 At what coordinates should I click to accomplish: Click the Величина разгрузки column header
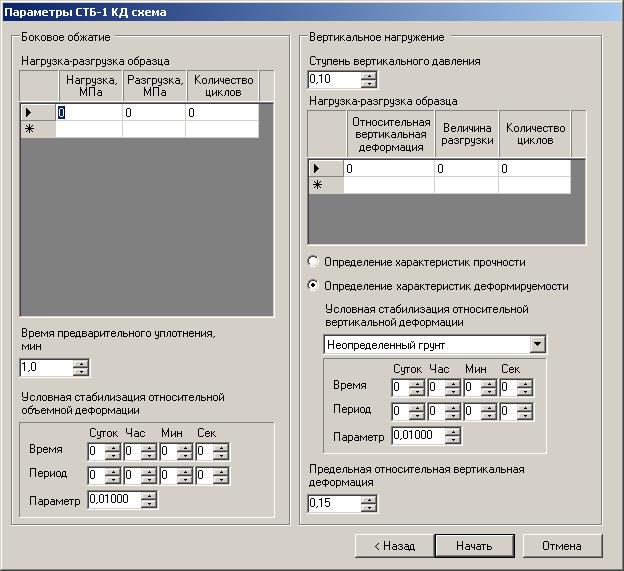[x=467, y=134]
